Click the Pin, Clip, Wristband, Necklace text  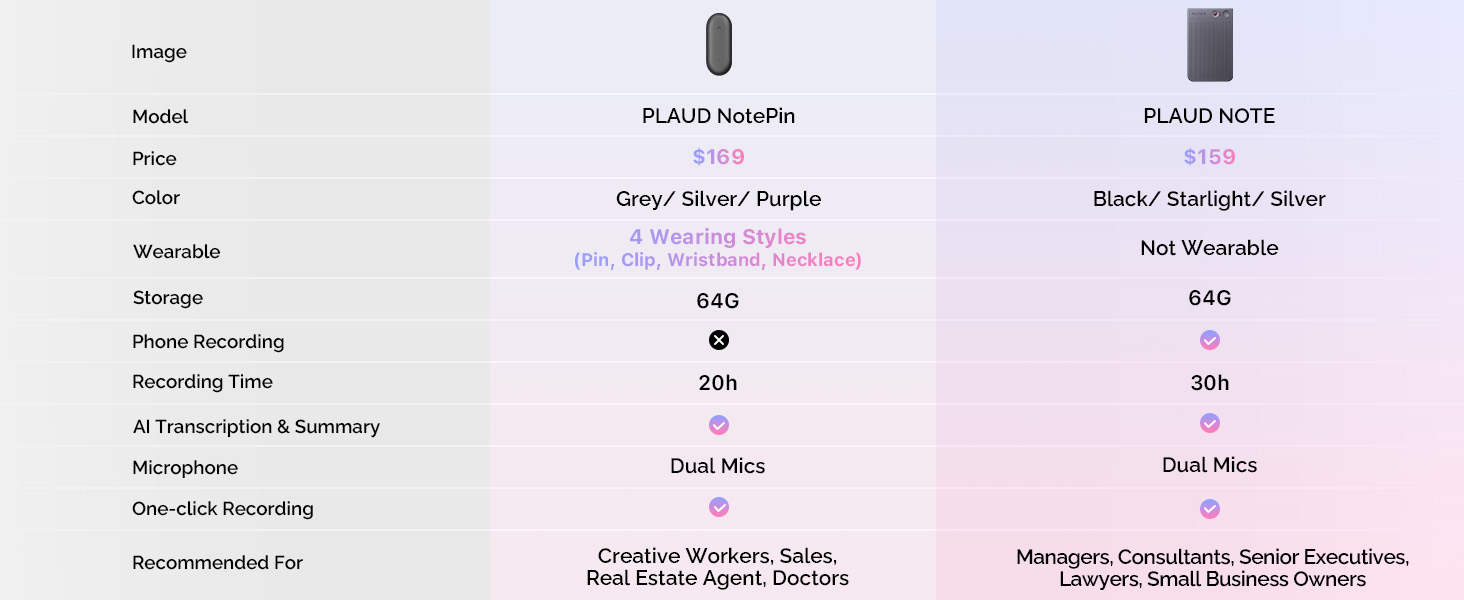click(x=717, y=260)
